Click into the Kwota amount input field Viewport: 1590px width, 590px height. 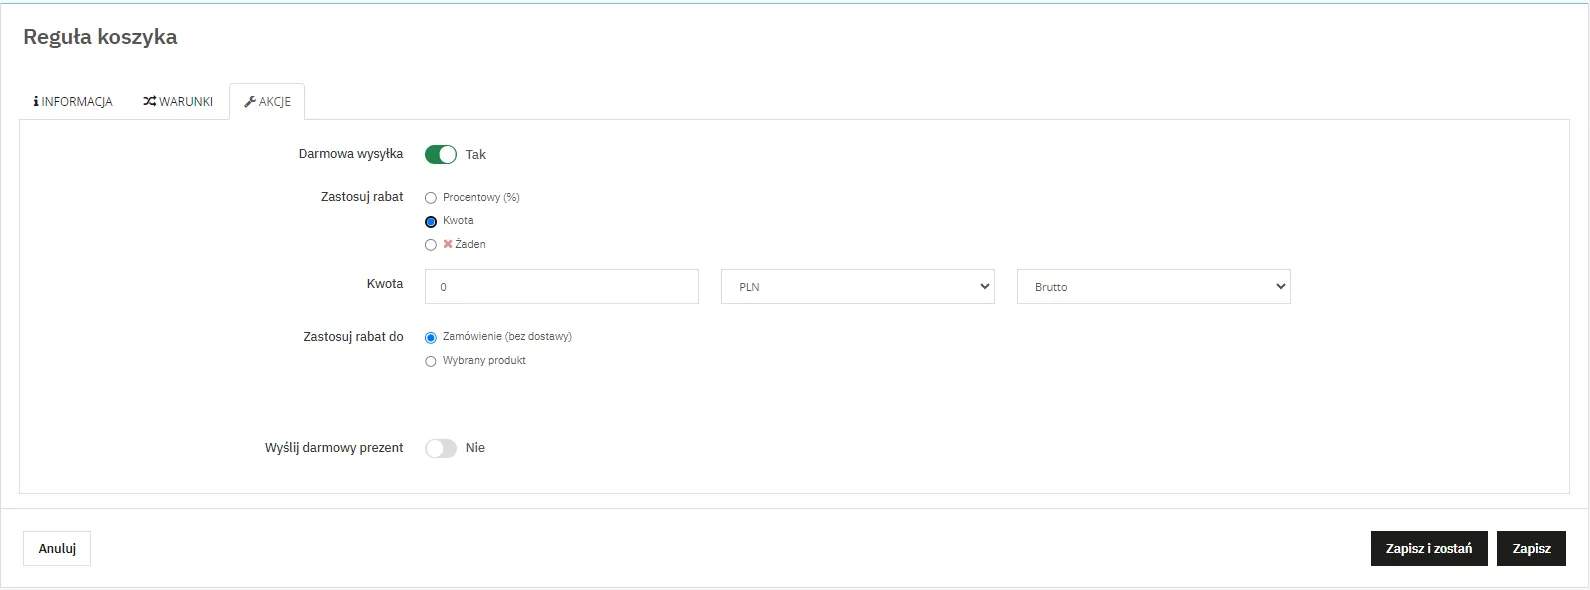561,287
